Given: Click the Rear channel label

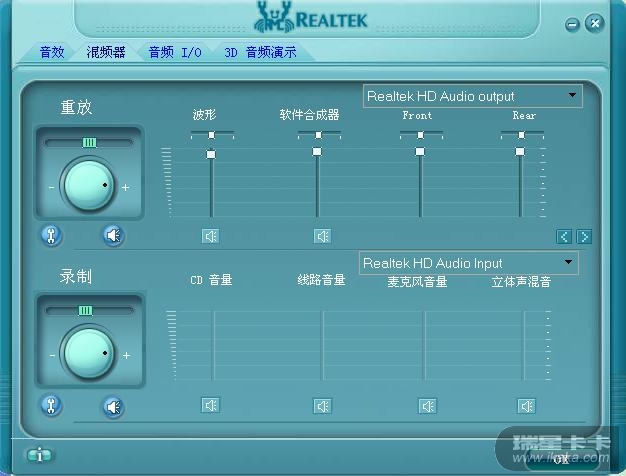Looking at the screenshot, I should tap(524, 115).
